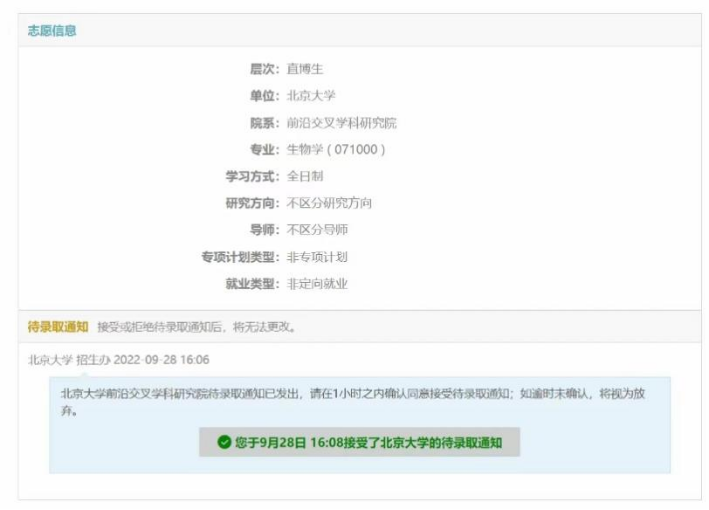
Task: Click the 不区分研究方向 value
Action: click(x=329, y=203)
